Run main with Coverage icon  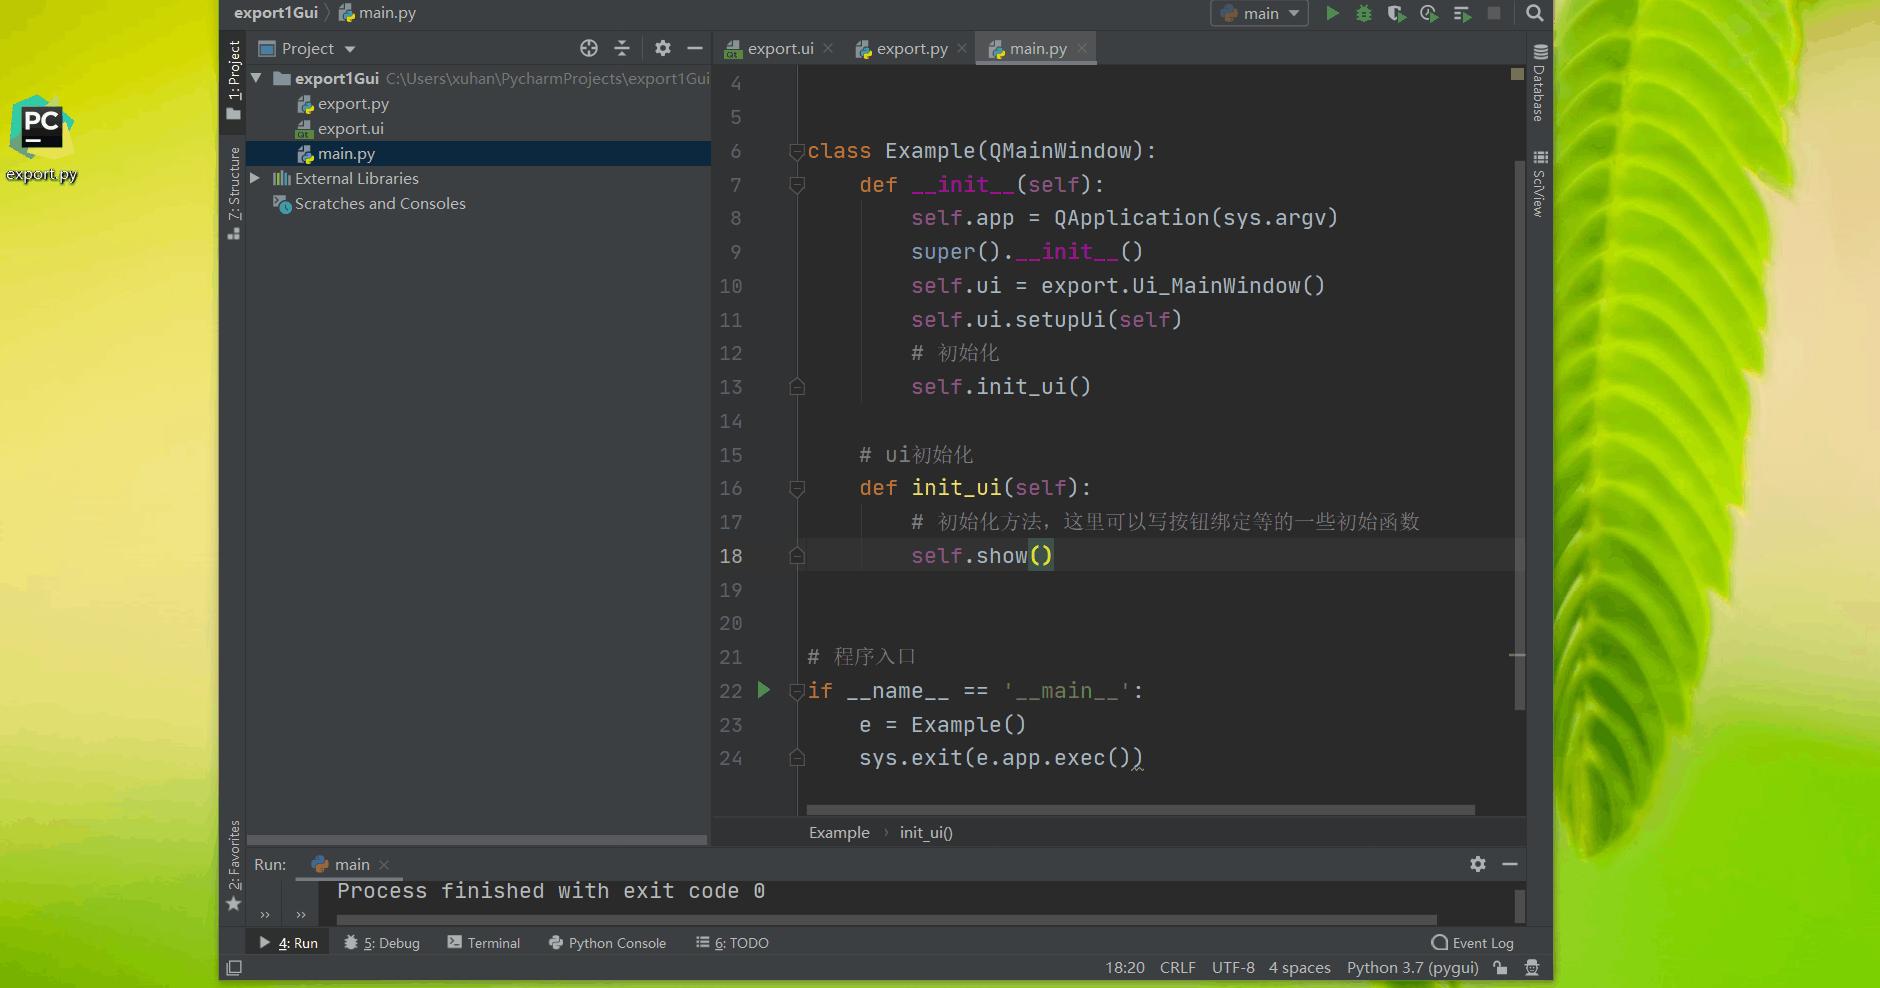(1397, 13)
